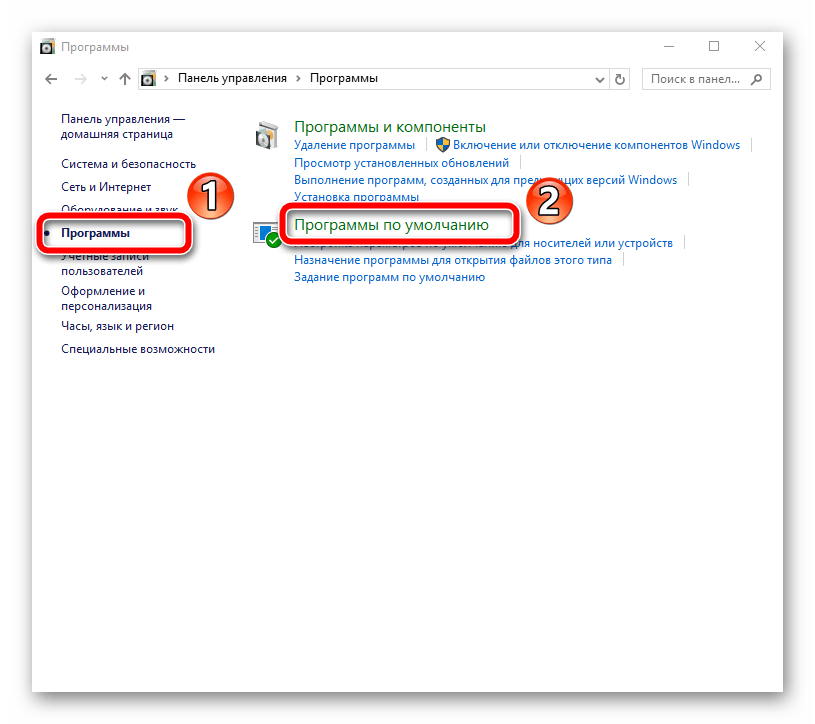Click the refresh button in address bar

tap(620, 78)
